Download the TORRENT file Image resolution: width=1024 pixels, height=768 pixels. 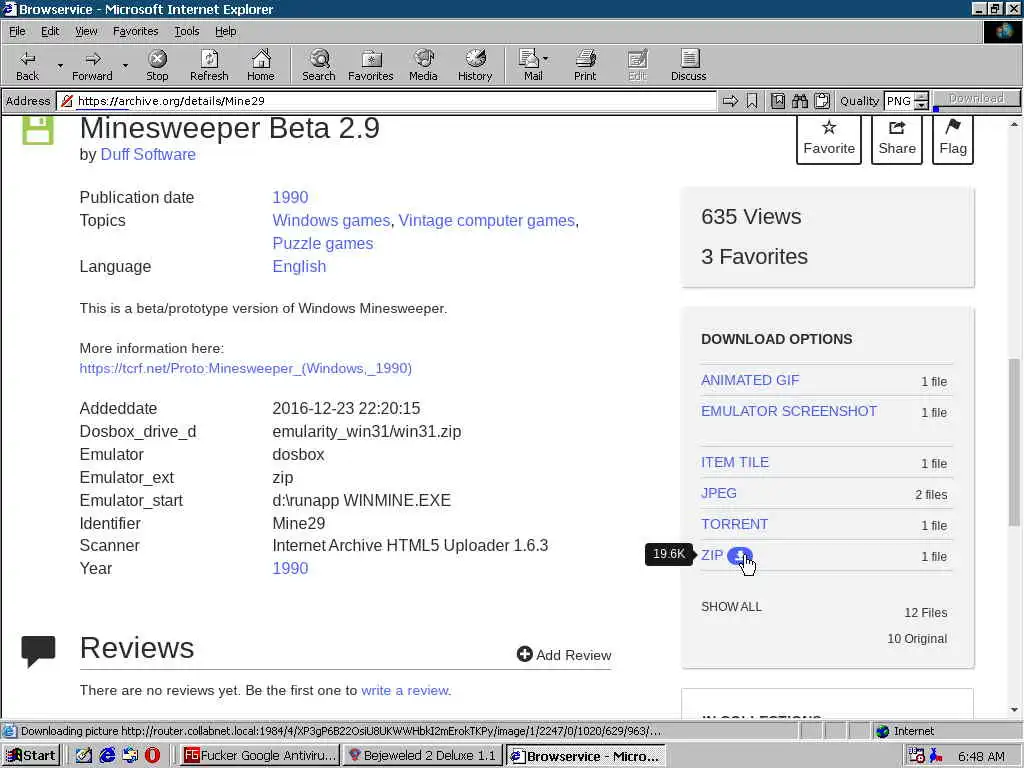734,524
